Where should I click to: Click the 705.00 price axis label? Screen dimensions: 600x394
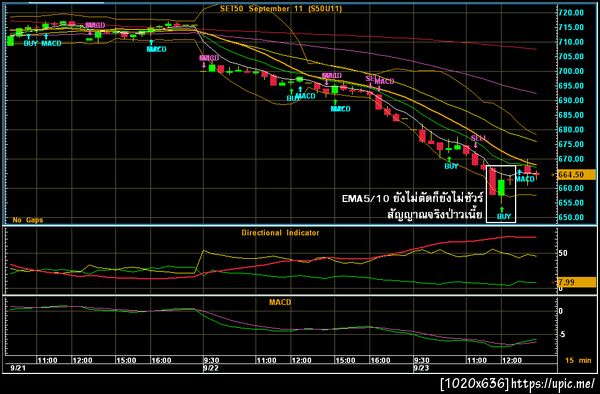(x=571, y=56)
